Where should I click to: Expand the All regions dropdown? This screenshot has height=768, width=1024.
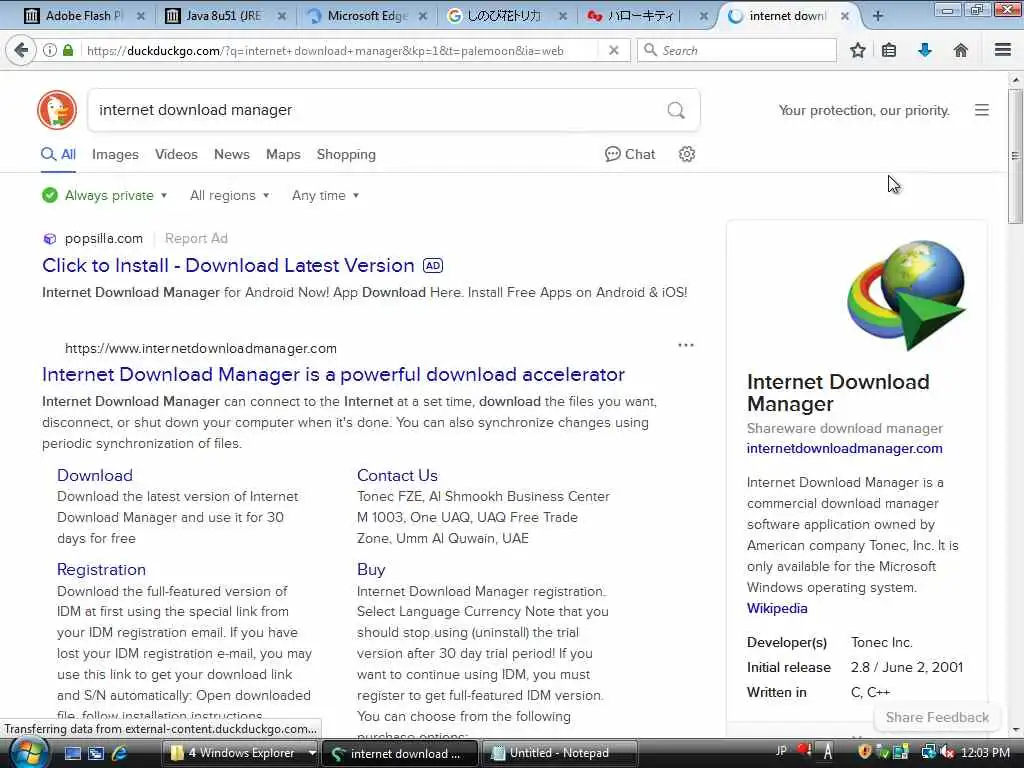click(229, 195)
